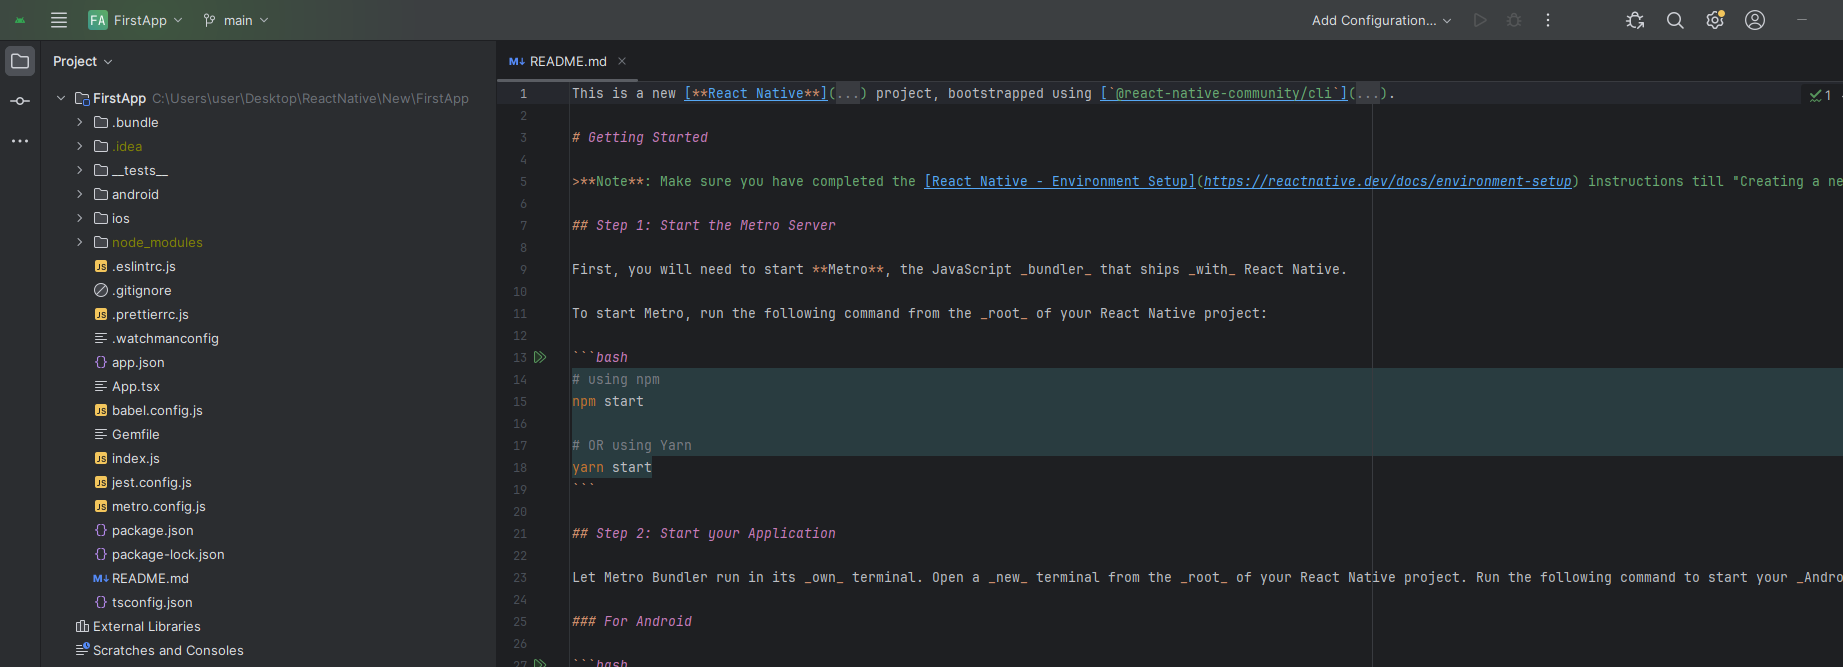
Task: Click the React Native - Environment Setup link
Action: (x=1060, y=181)
